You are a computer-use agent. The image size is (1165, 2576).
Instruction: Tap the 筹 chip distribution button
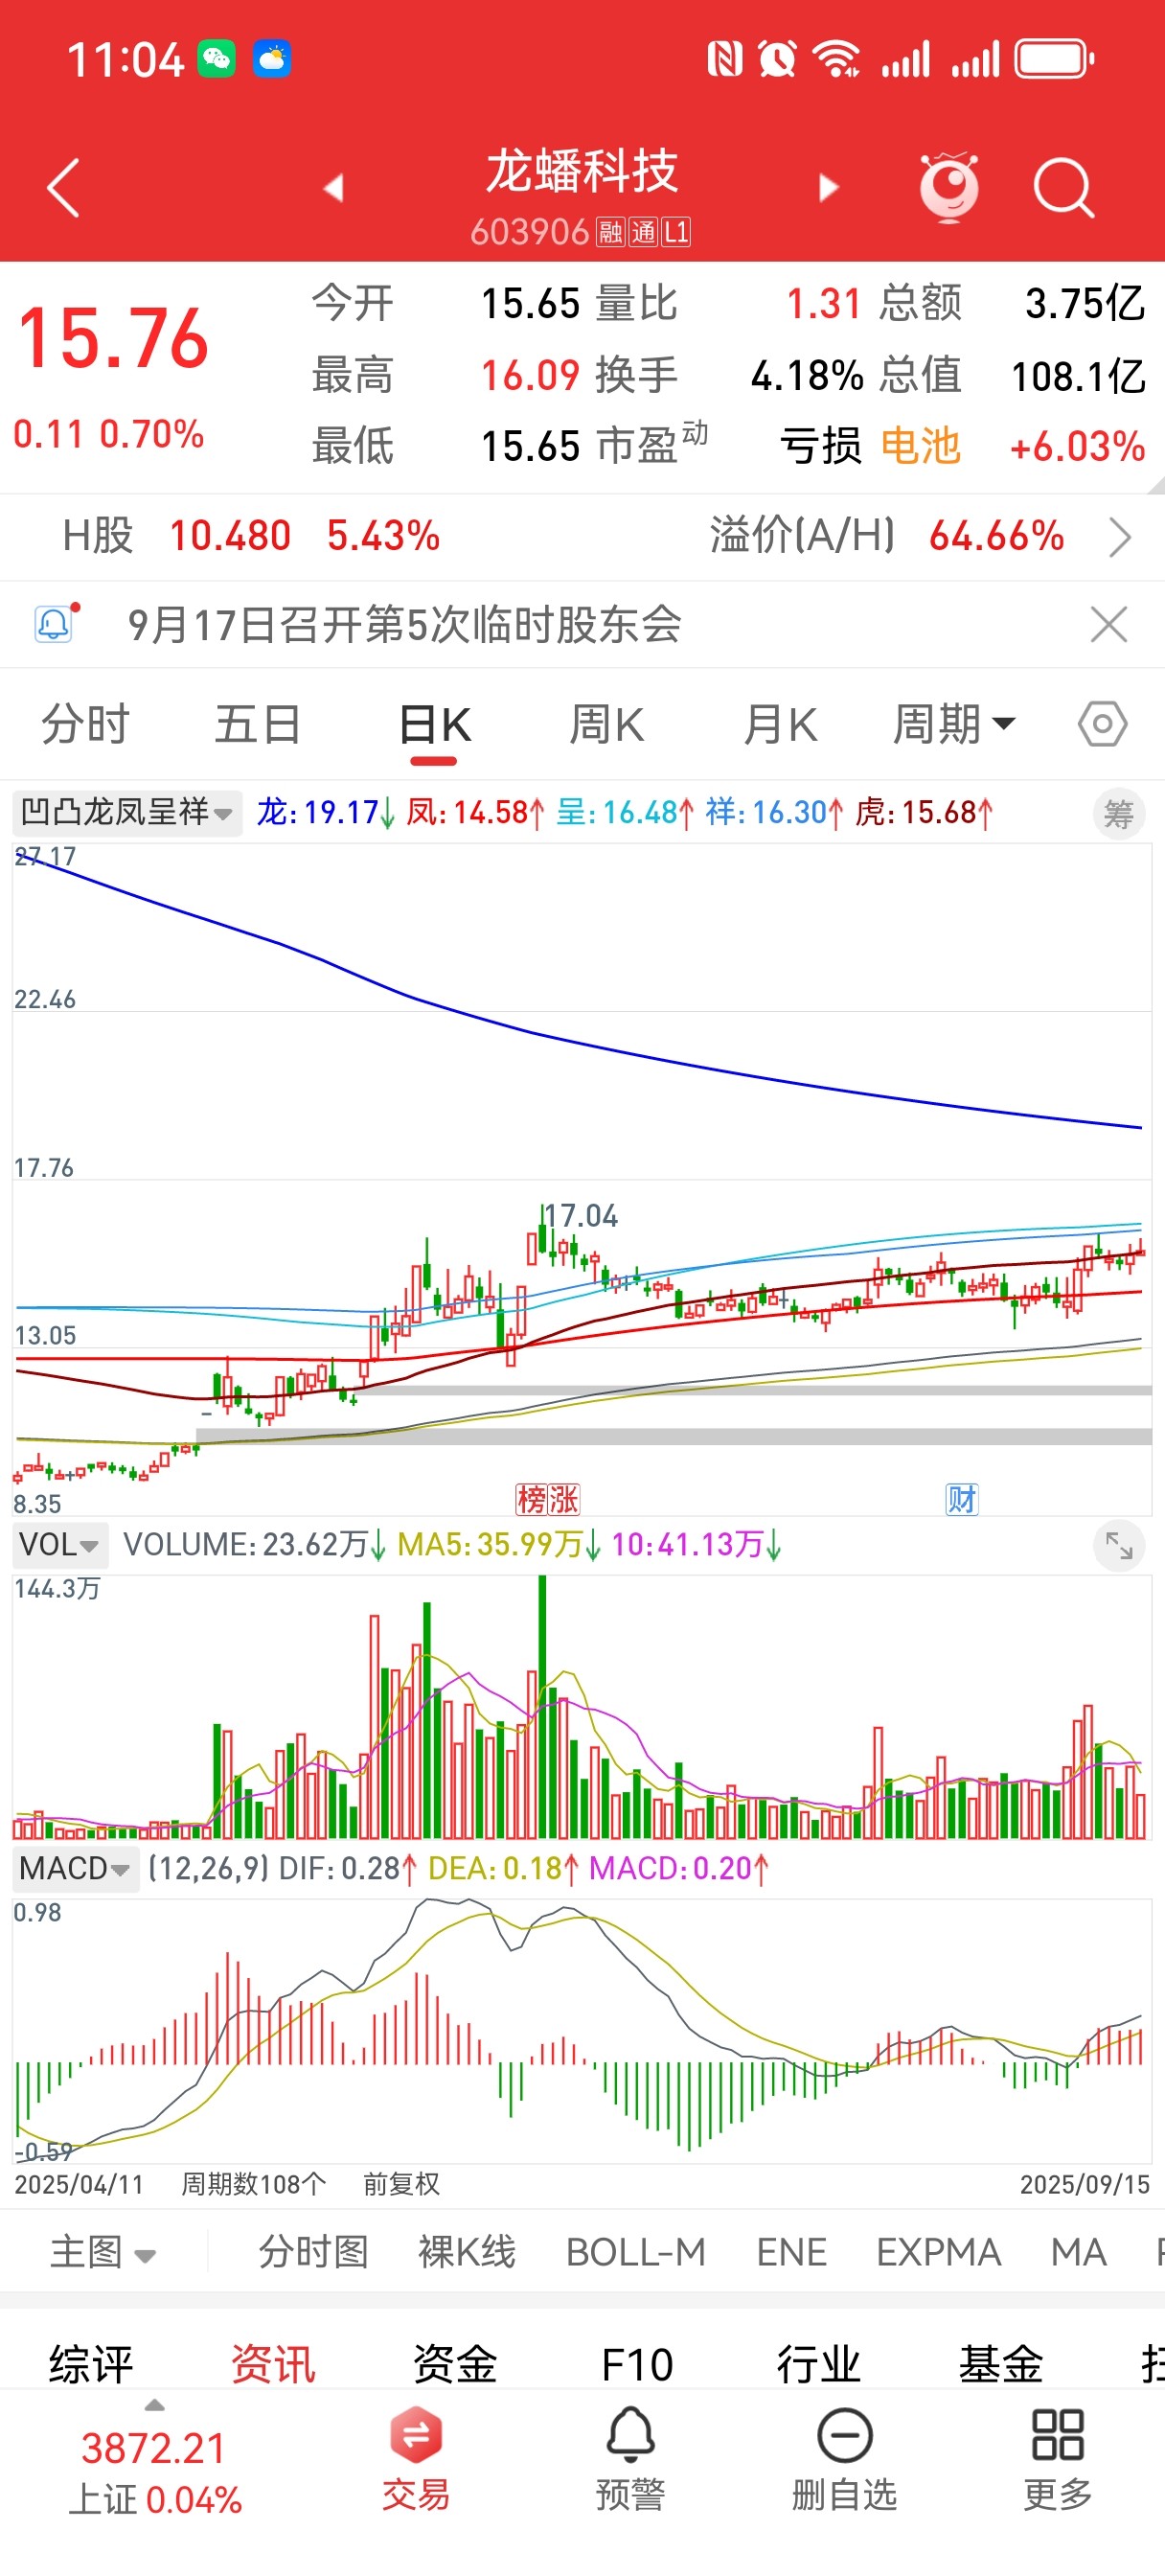coord(1118,814)
